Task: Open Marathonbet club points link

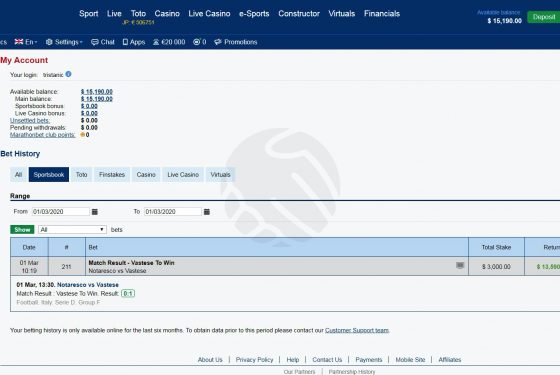Action: (42, 135)
